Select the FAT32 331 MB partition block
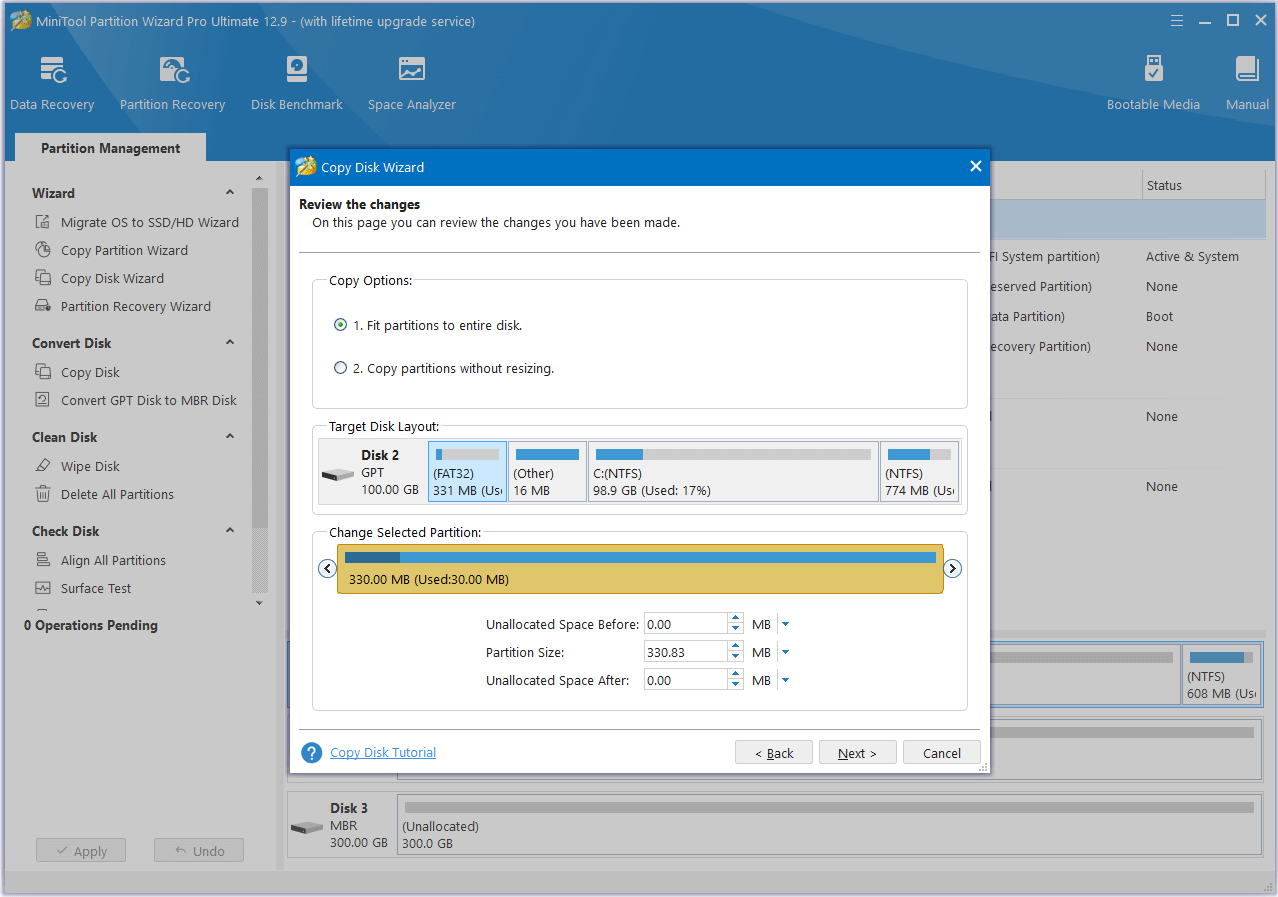This screenshot has width=1278, height=897. coord(467,471)
